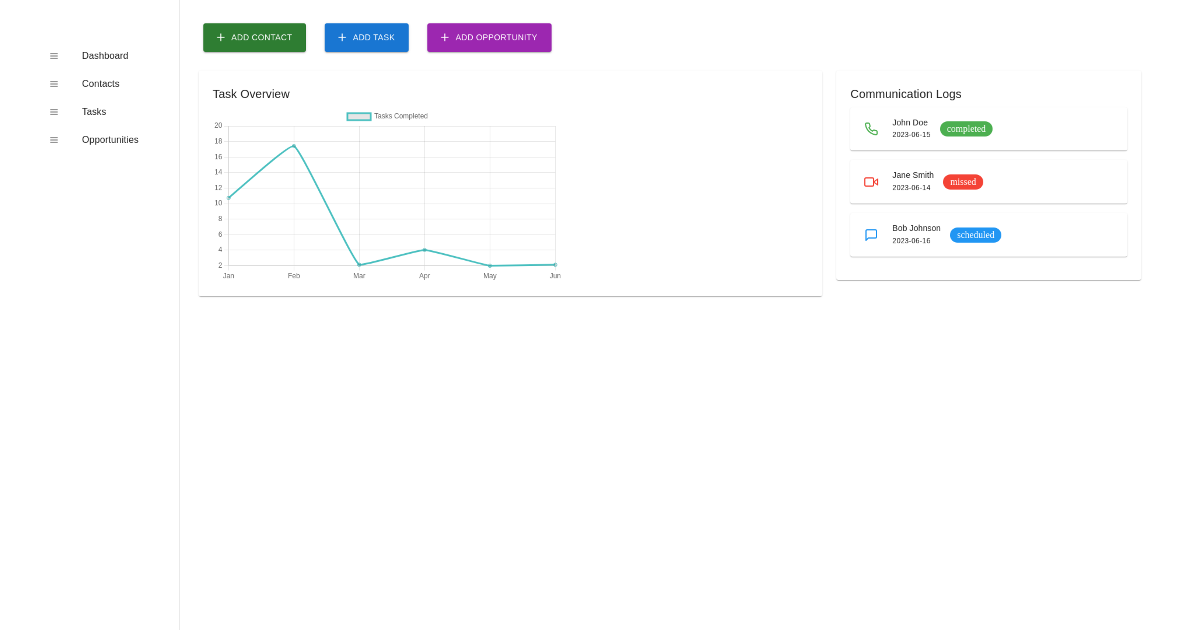Click the menu icon next to Contacts
The height and width of the screenshot is (630, 1200).
[x=54, y=84]
